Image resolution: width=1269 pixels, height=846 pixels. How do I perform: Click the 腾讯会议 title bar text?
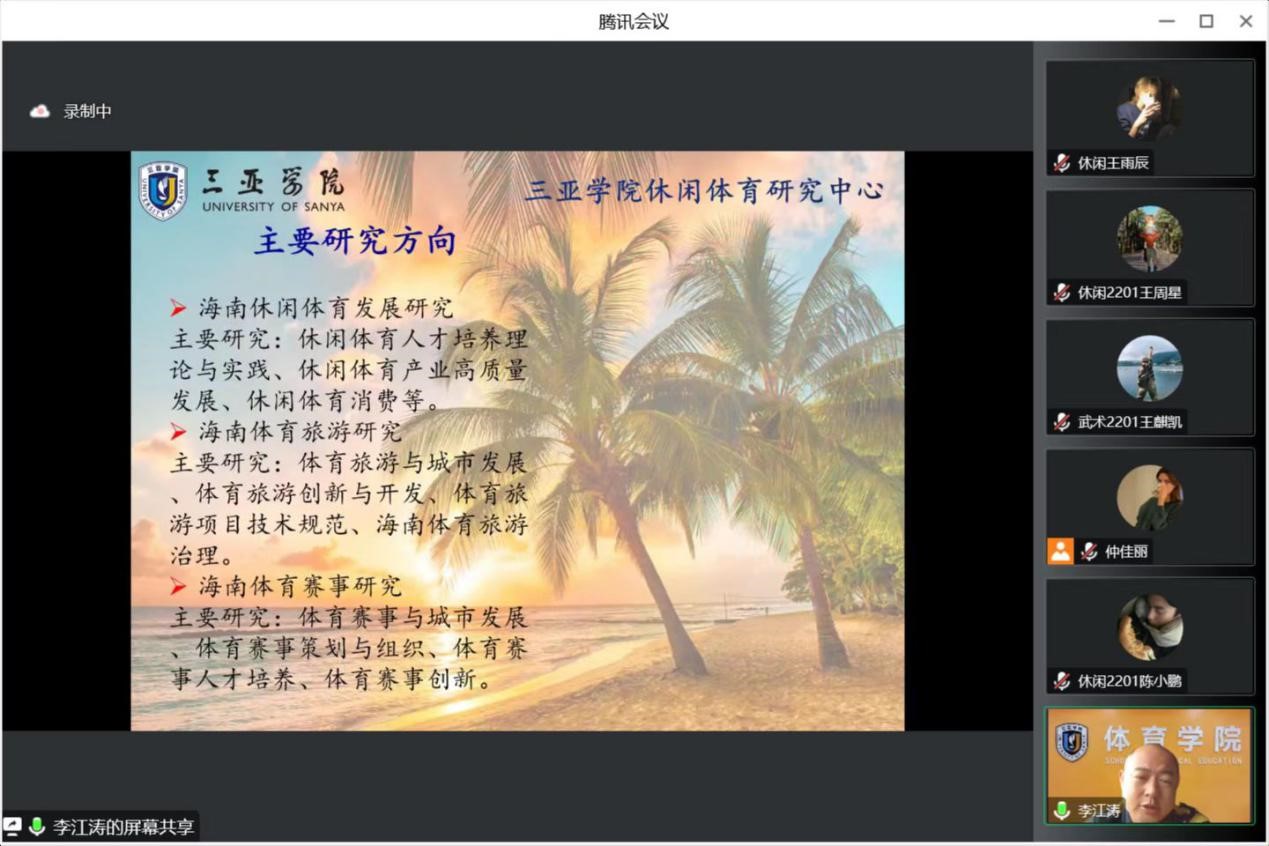tap(633, 21)
